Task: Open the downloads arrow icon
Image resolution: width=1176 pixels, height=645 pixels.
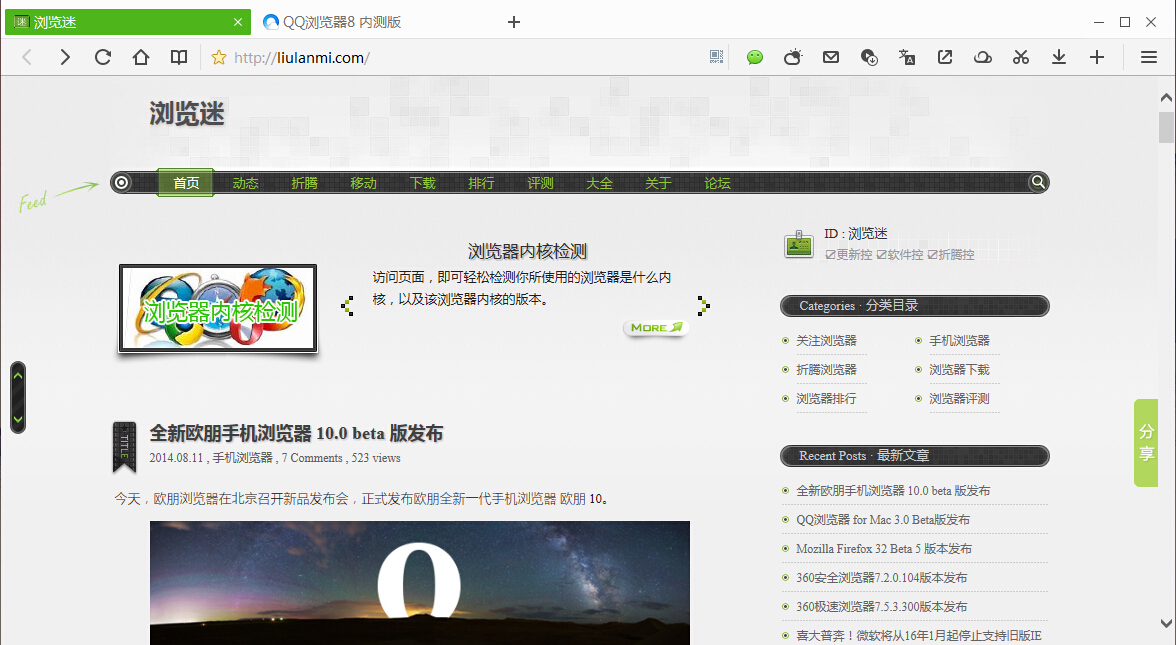Action: pos(1059,57)
